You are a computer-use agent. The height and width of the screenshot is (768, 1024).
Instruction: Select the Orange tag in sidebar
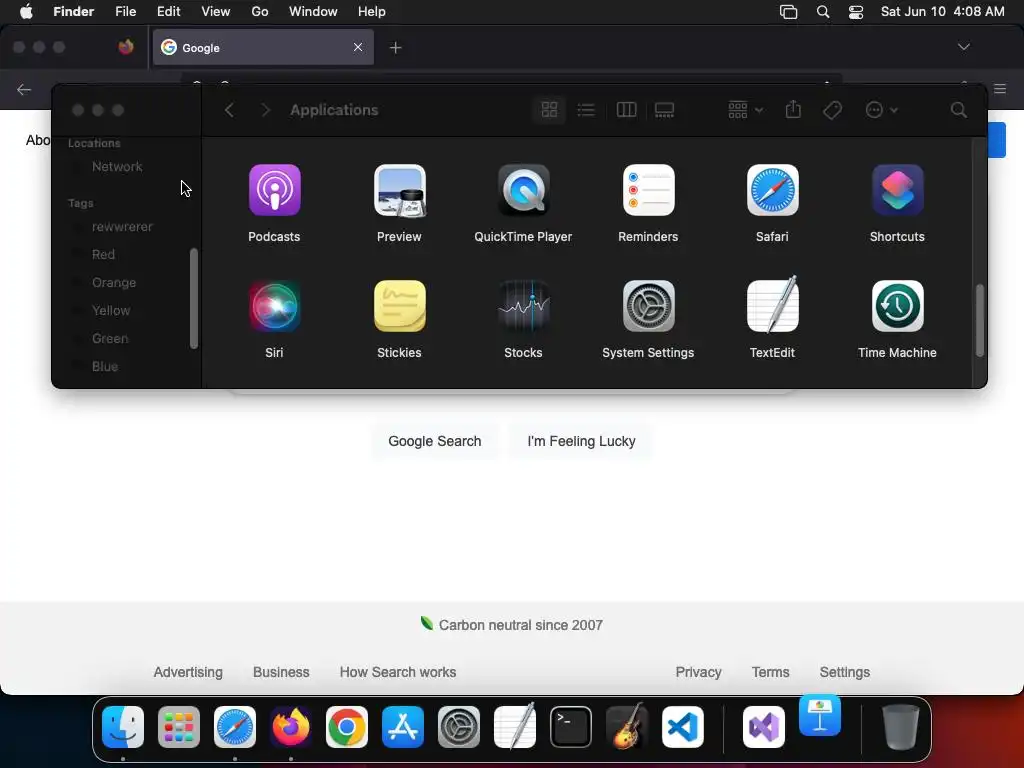pyautogui.click(x=114, y=282)
